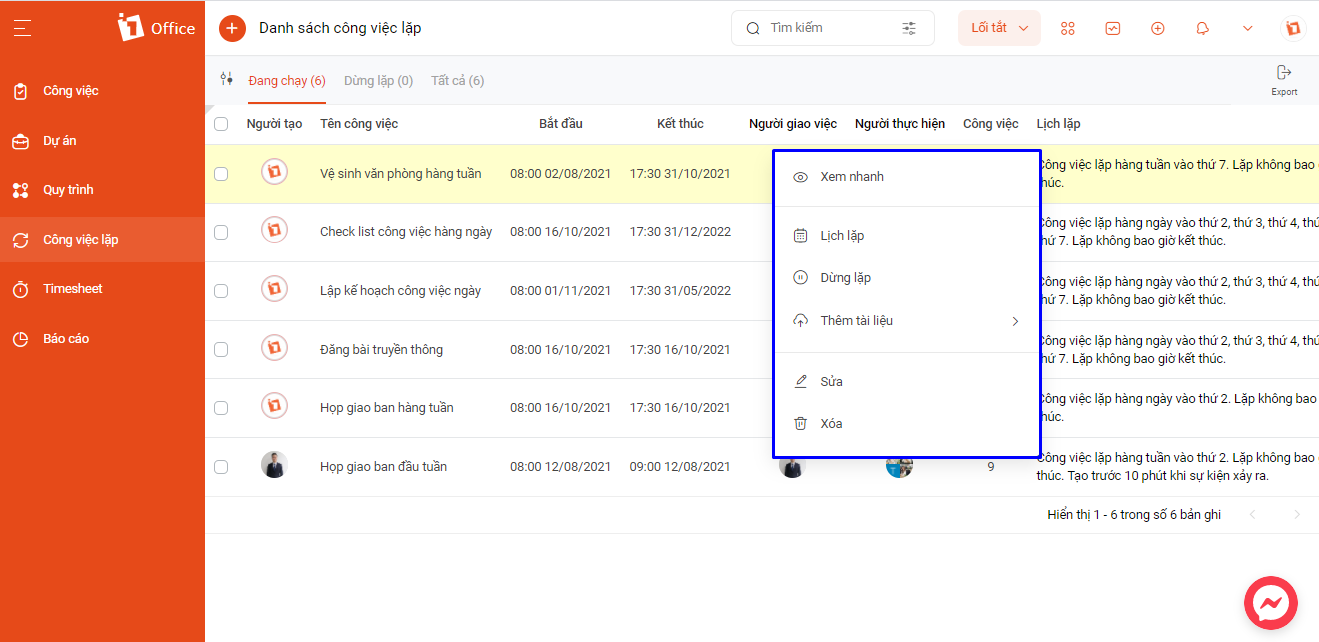Open the Messenger chat bubble

[x=1271, y=604]
